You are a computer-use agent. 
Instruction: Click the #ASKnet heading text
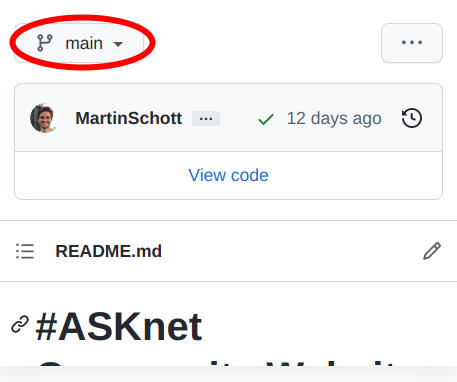tap(119, 327)
